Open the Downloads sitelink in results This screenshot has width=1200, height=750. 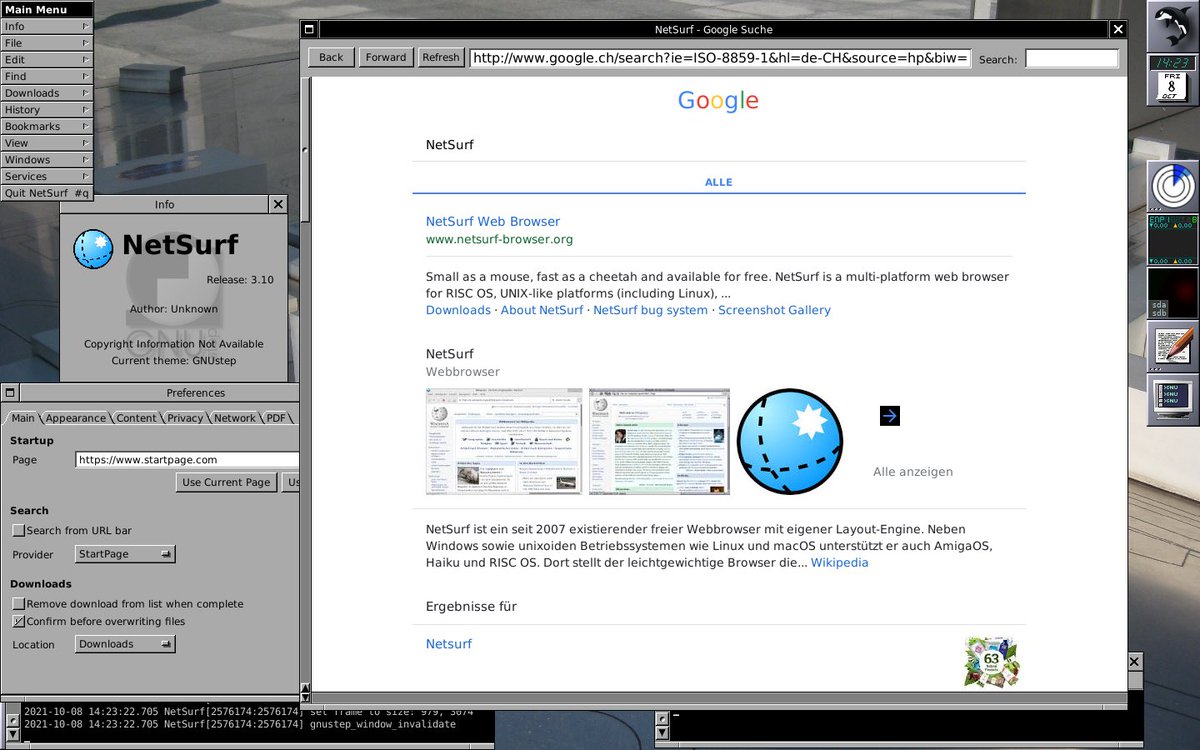click(x=458, y=310)
